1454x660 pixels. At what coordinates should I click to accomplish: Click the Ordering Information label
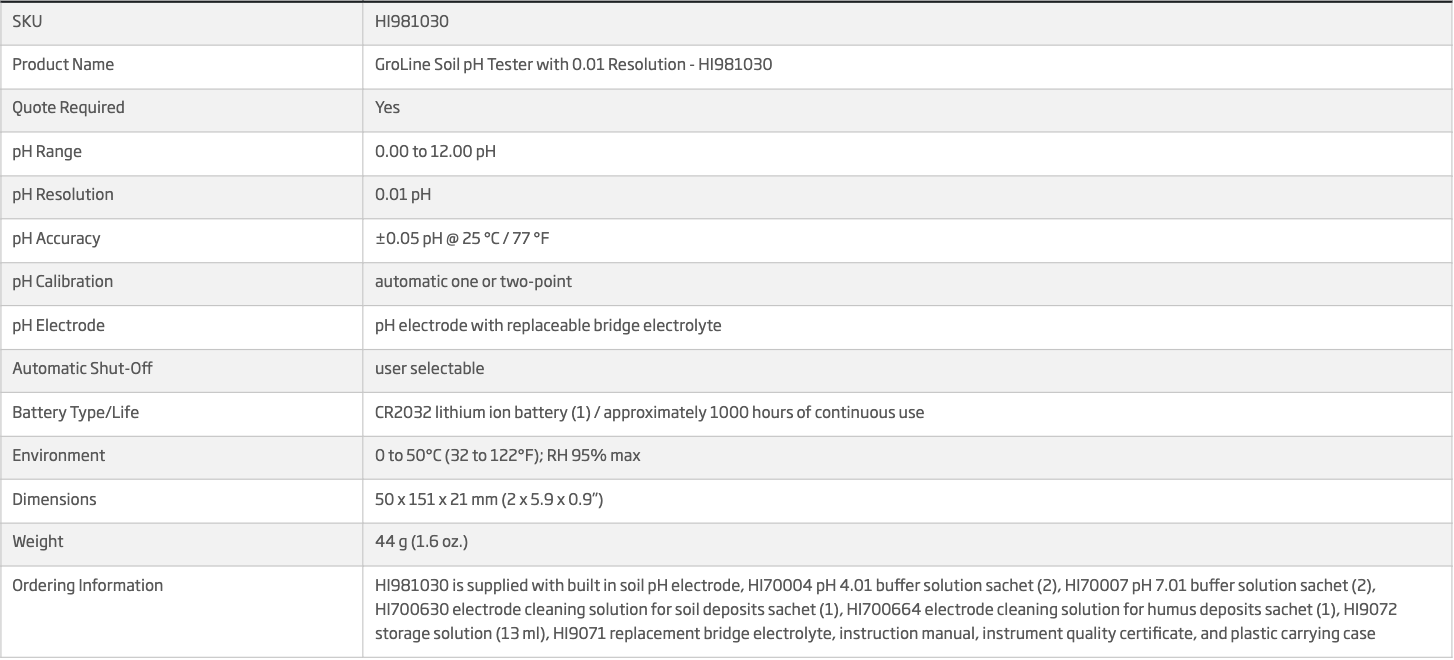pos(87,585)
